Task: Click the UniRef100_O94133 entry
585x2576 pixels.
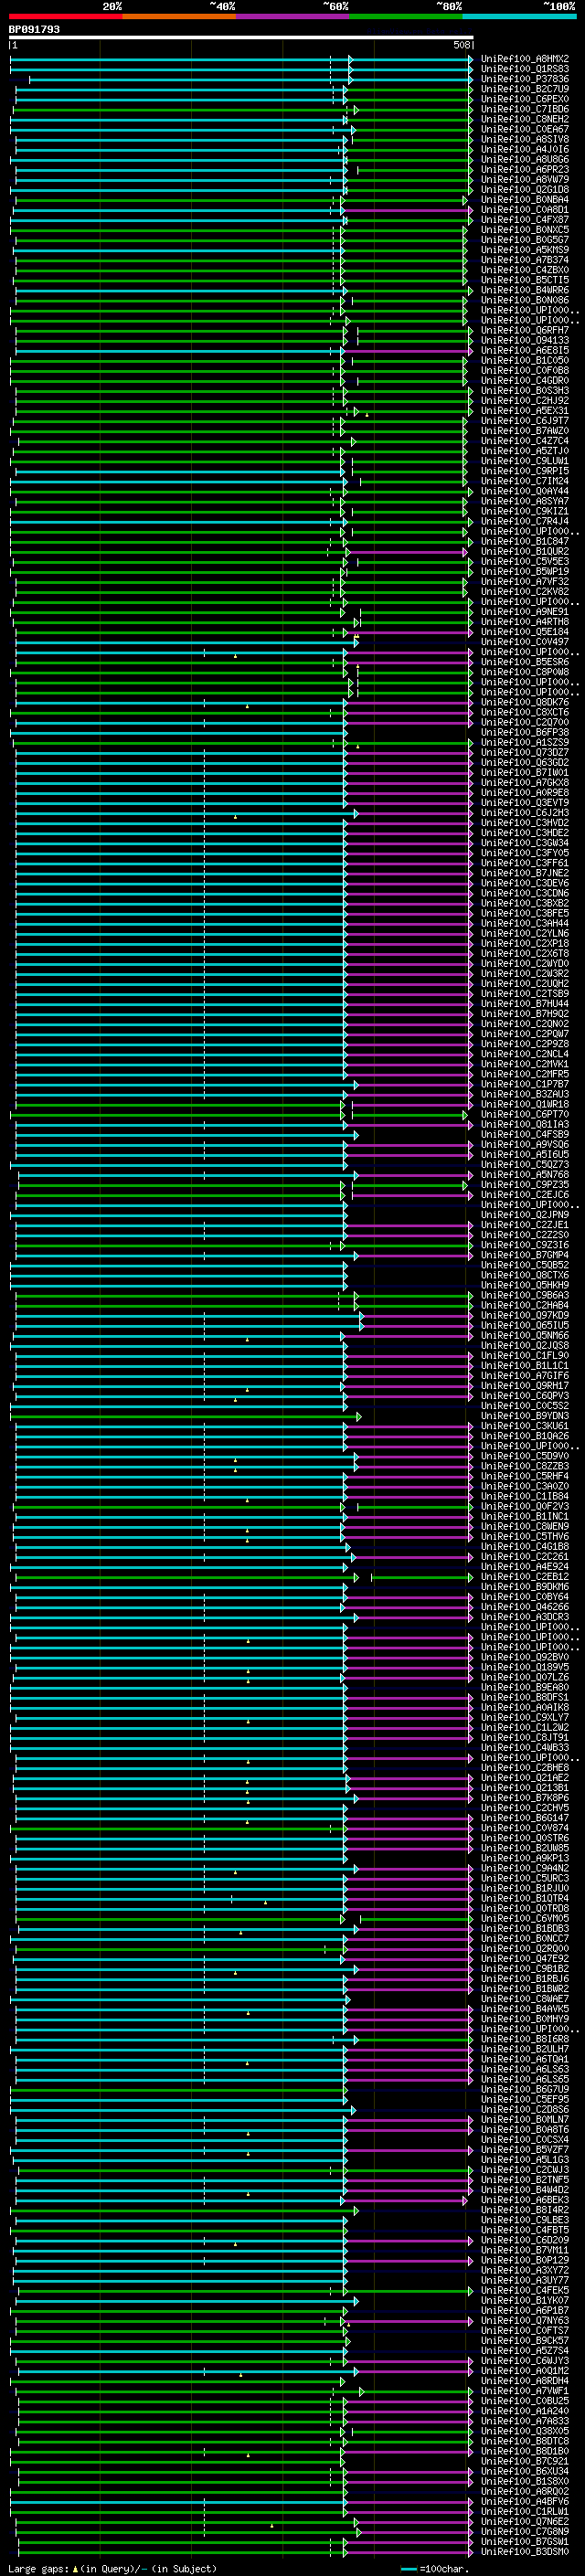Action: 525,340
